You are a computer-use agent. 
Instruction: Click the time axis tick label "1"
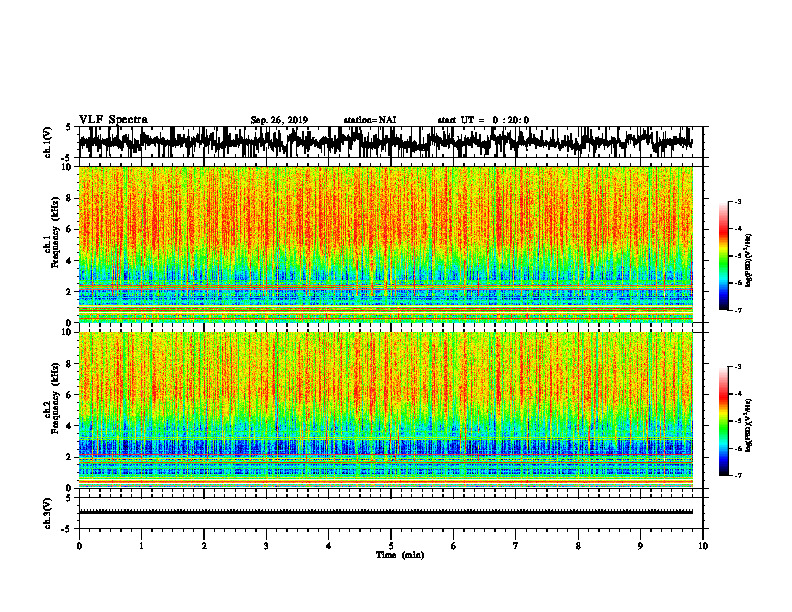(141, 546)
